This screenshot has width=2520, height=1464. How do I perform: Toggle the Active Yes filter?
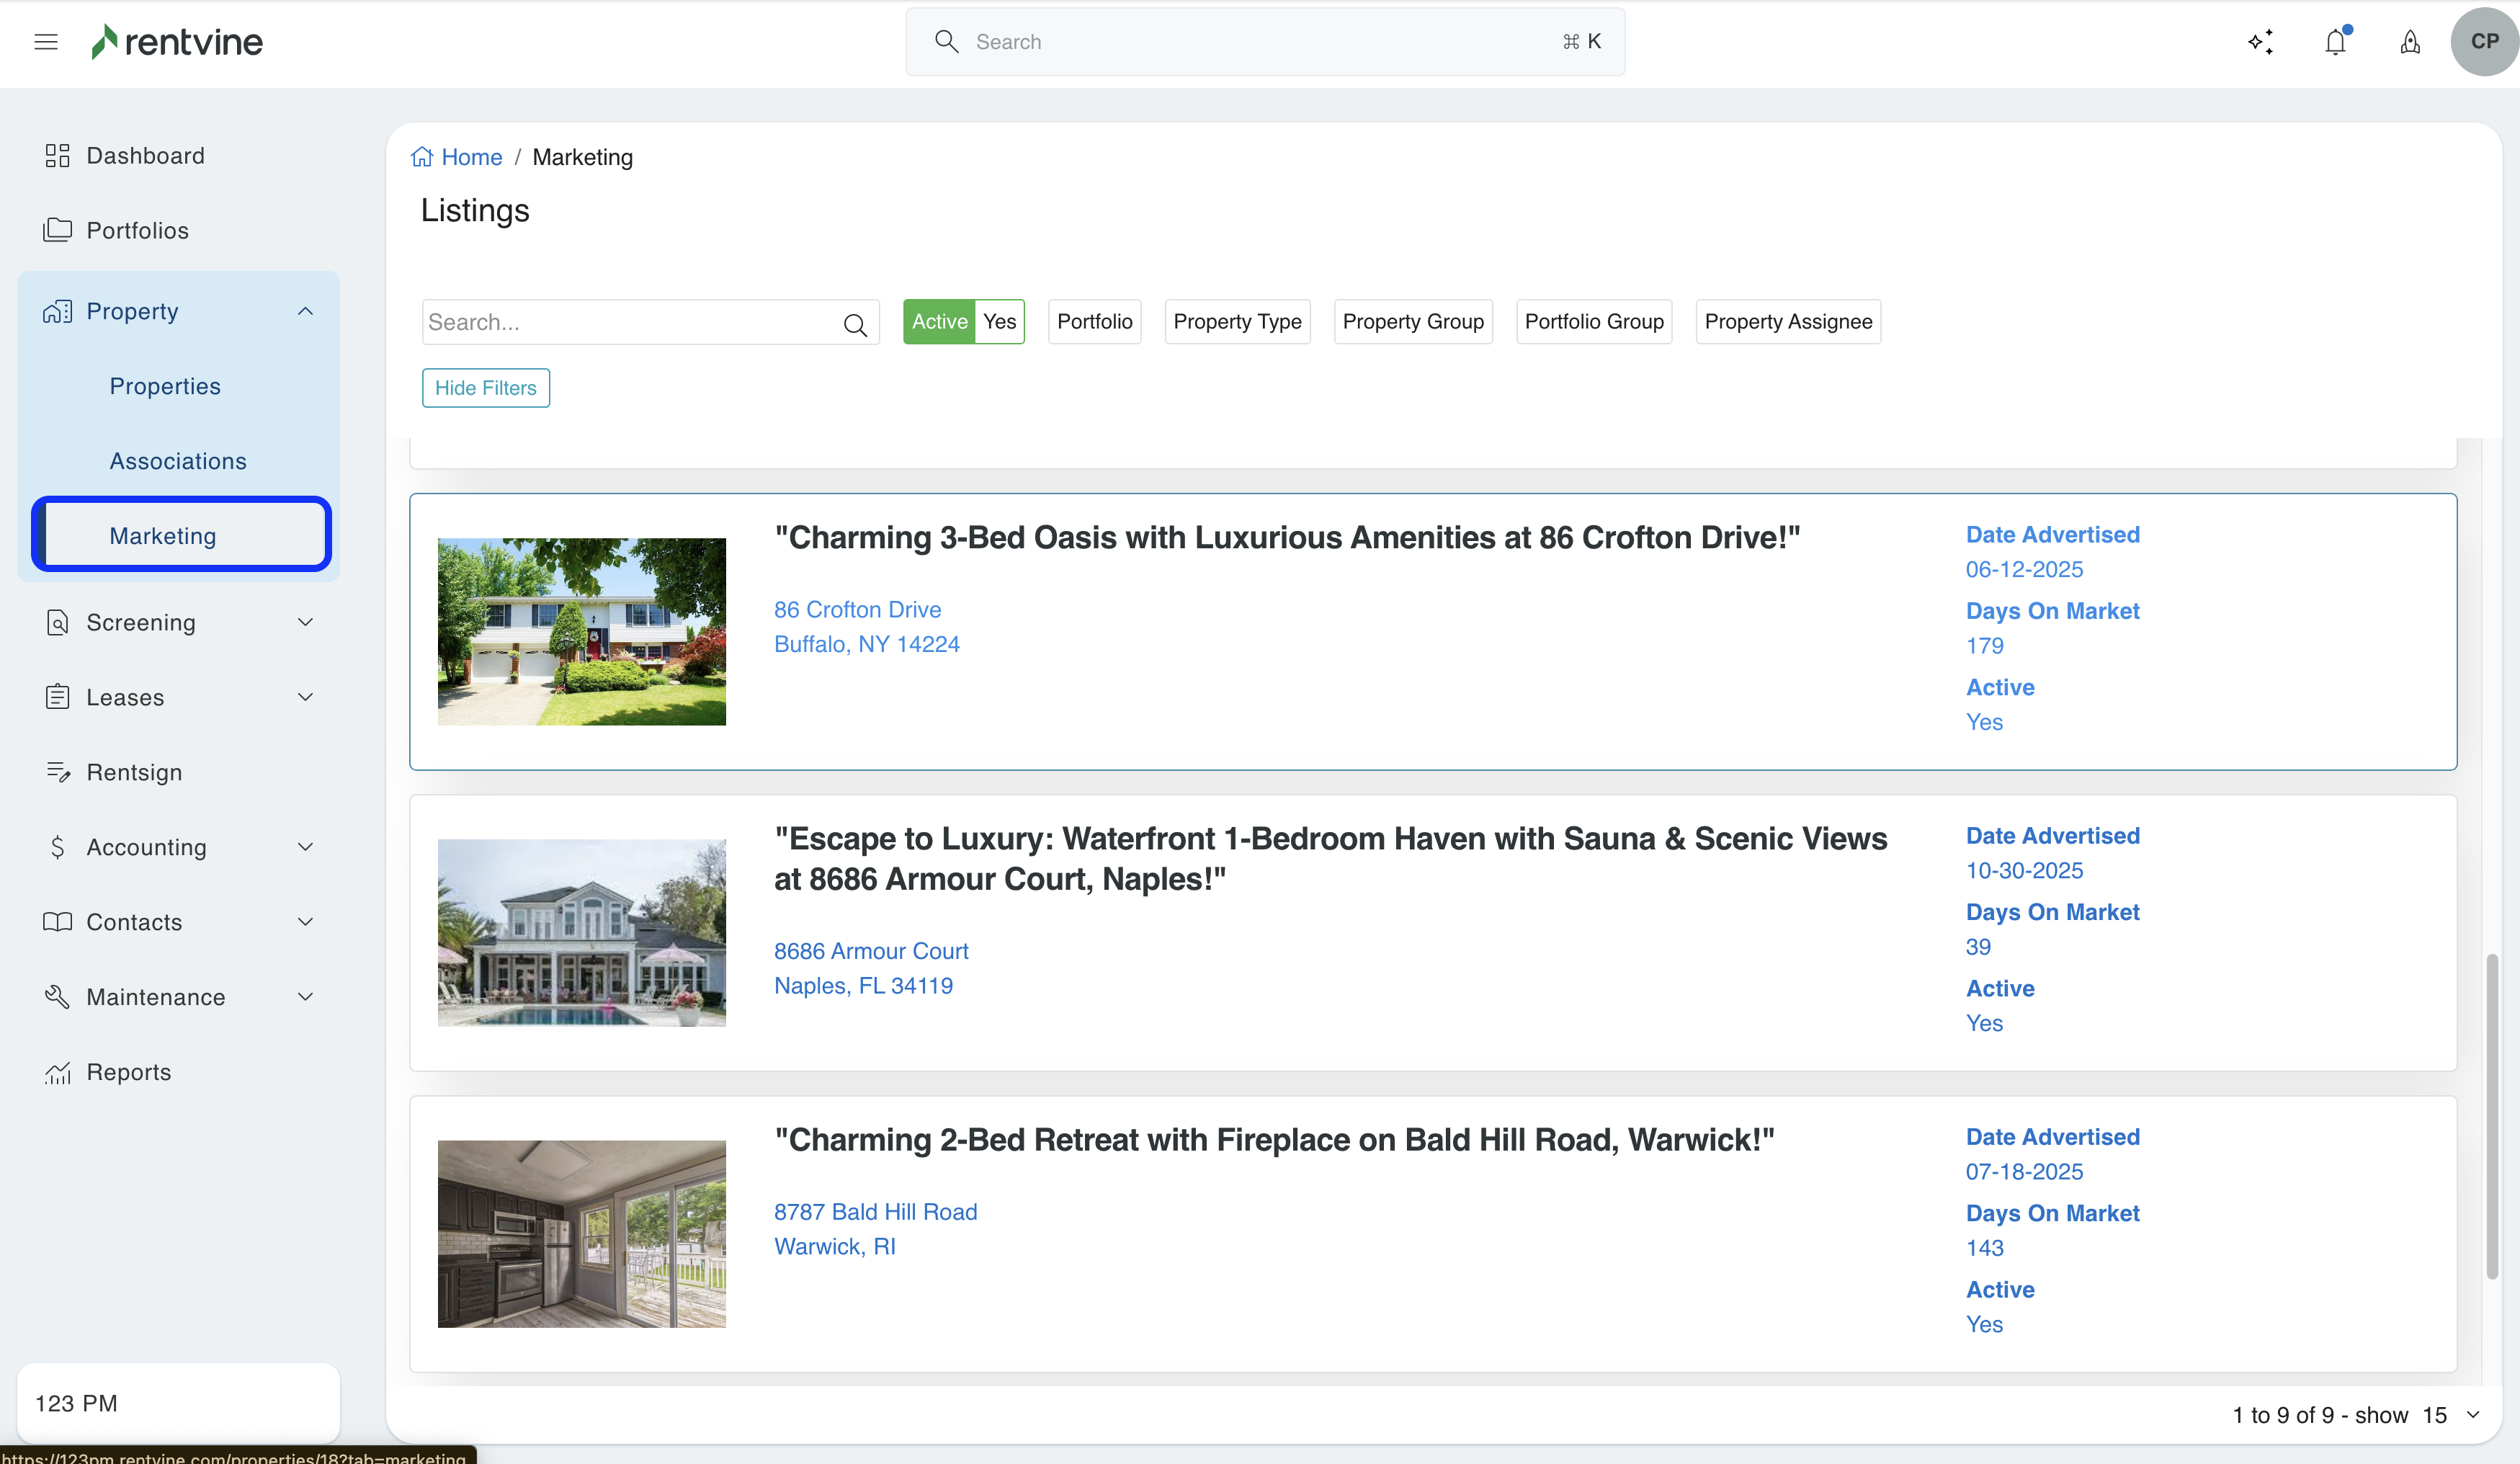pyautogui.click(x=963, y=322)
